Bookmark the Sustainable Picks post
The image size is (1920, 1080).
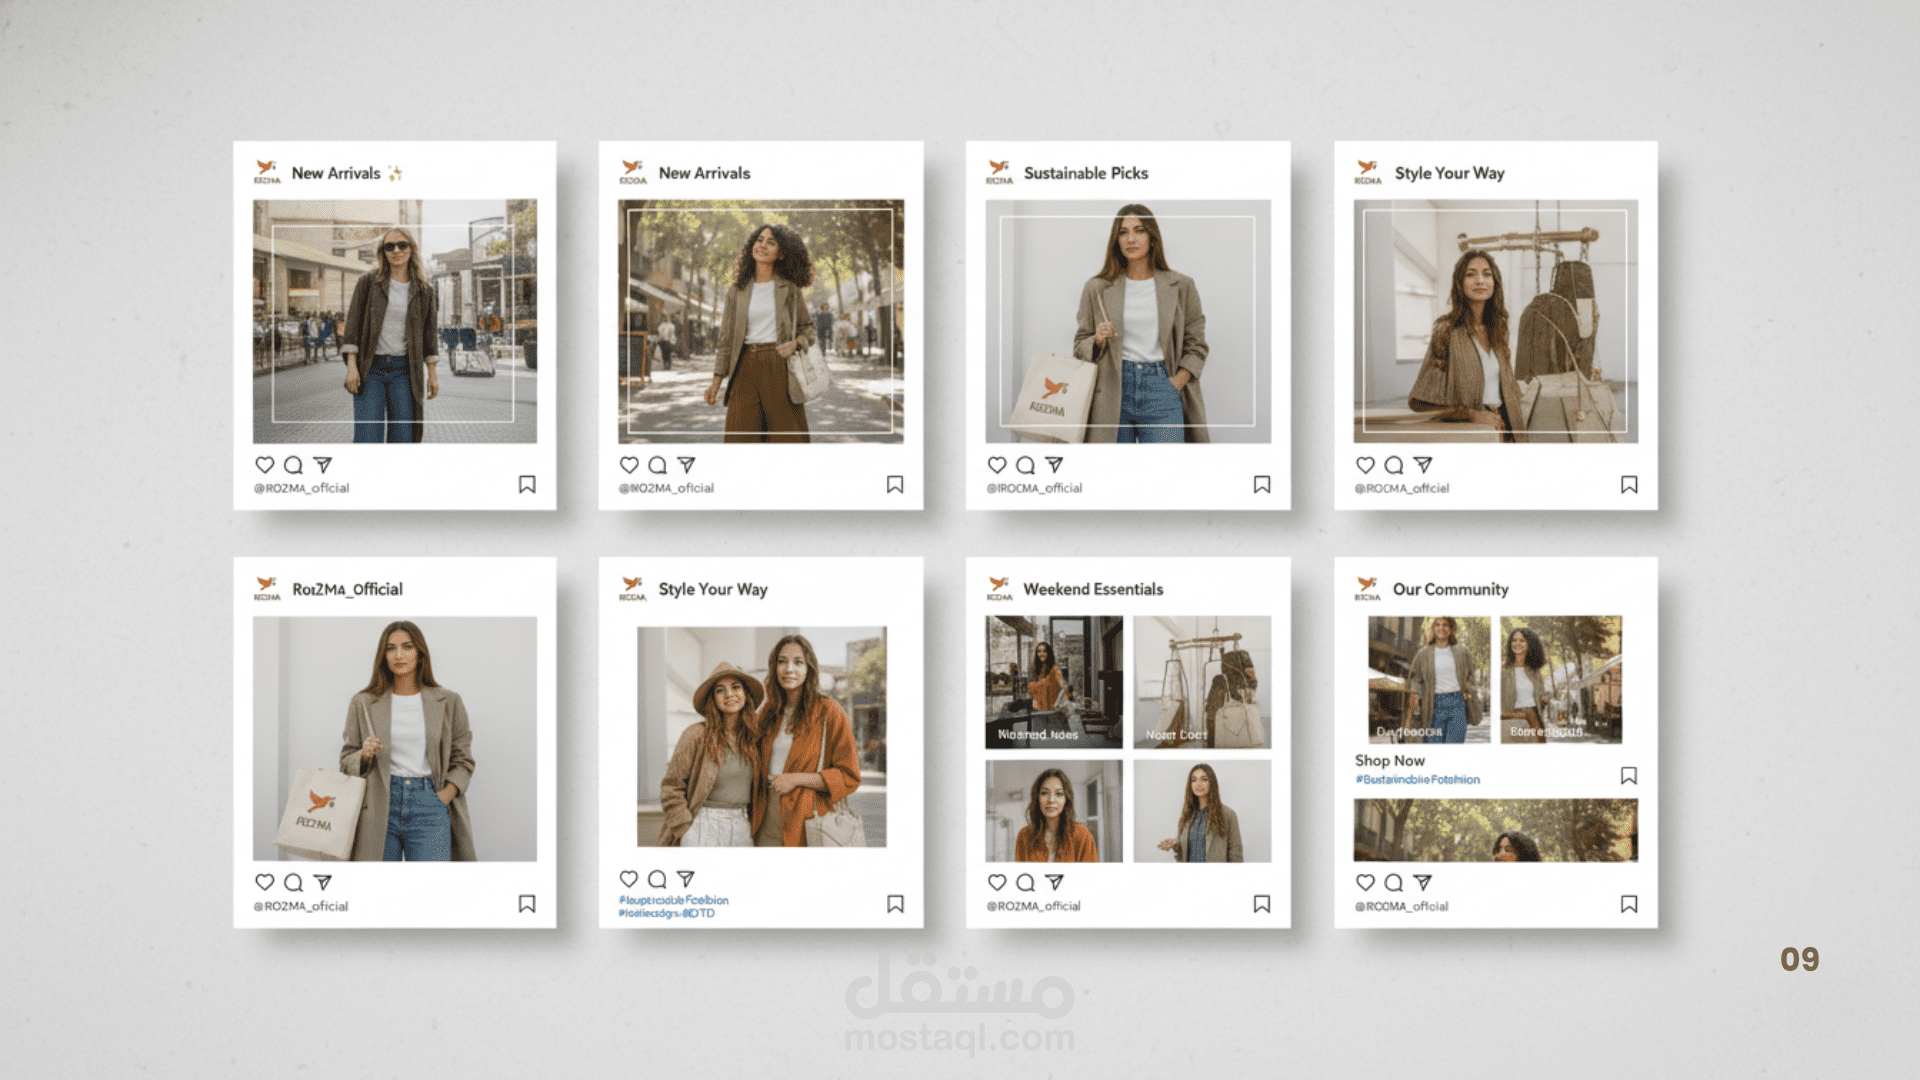(x=1262, y=485)
